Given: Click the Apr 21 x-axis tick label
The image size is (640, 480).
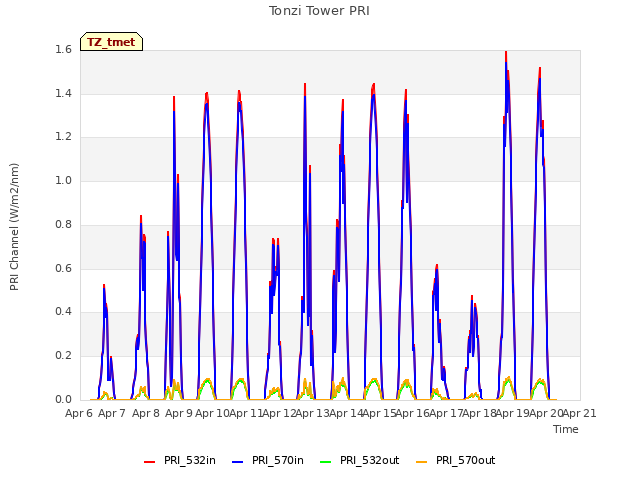Looking at the screenshot, I should [579, 413].
